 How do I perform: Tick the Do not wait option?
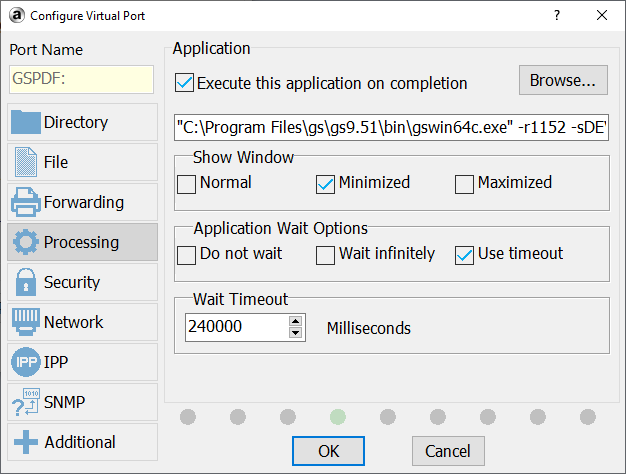pos(187,255)
